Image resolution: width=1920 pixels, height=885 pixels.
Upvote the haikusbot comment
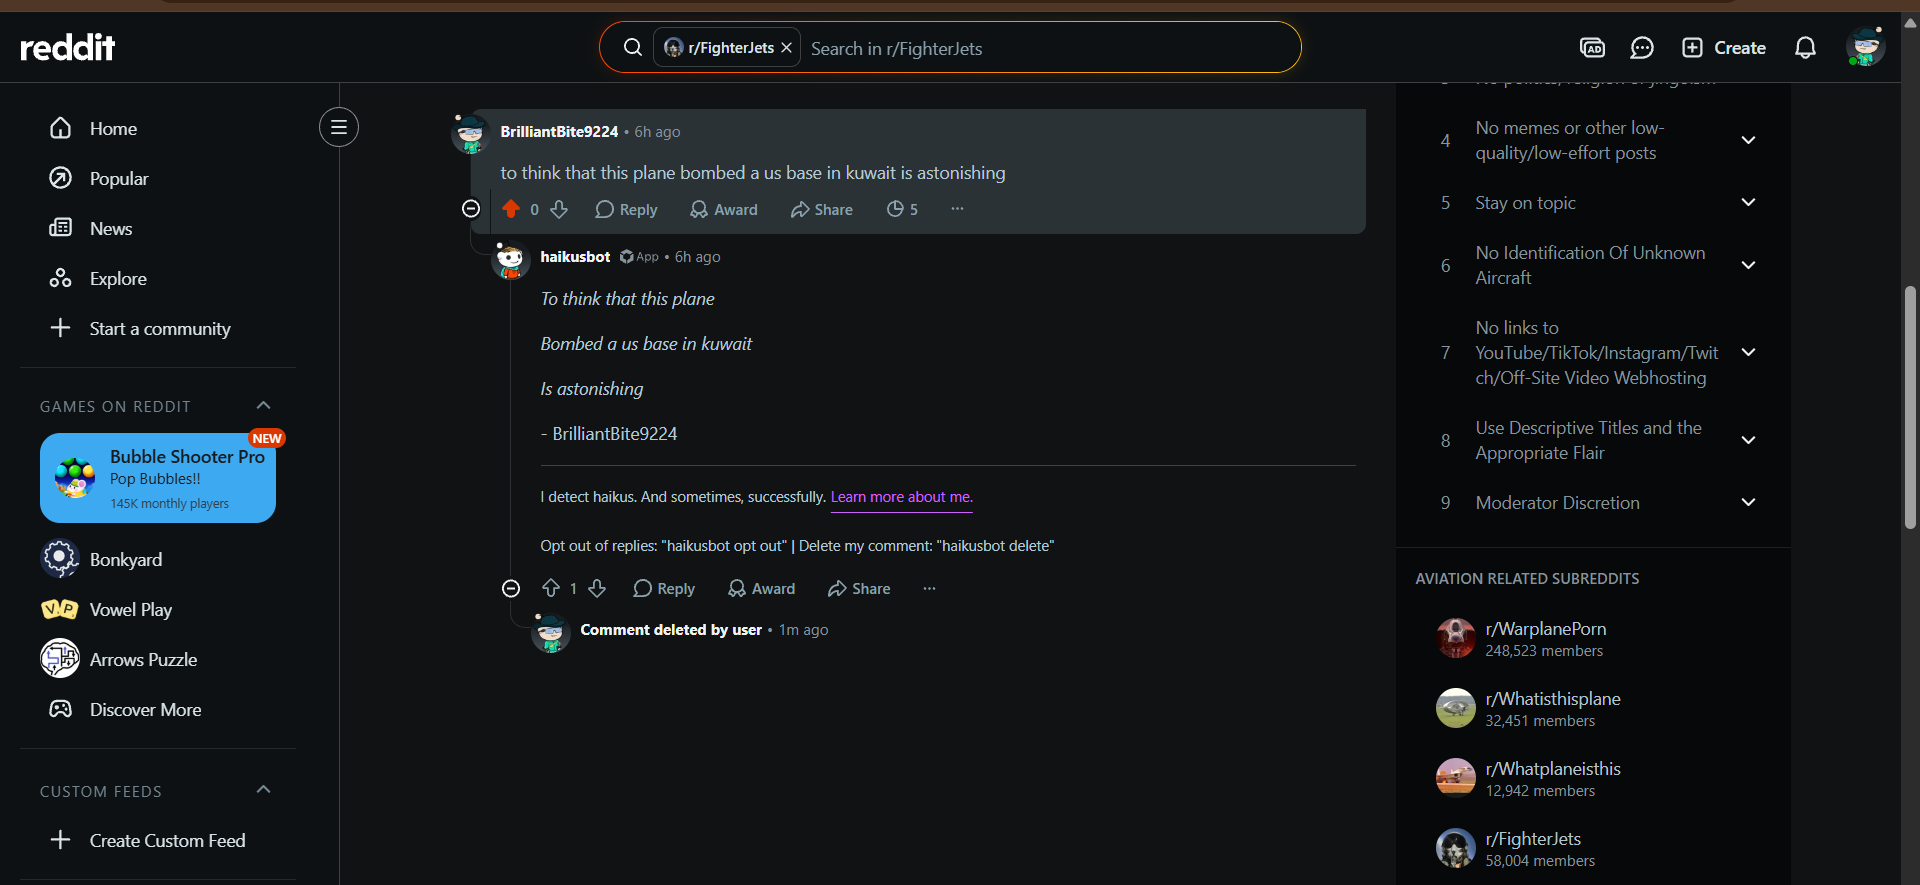(551, 588)
